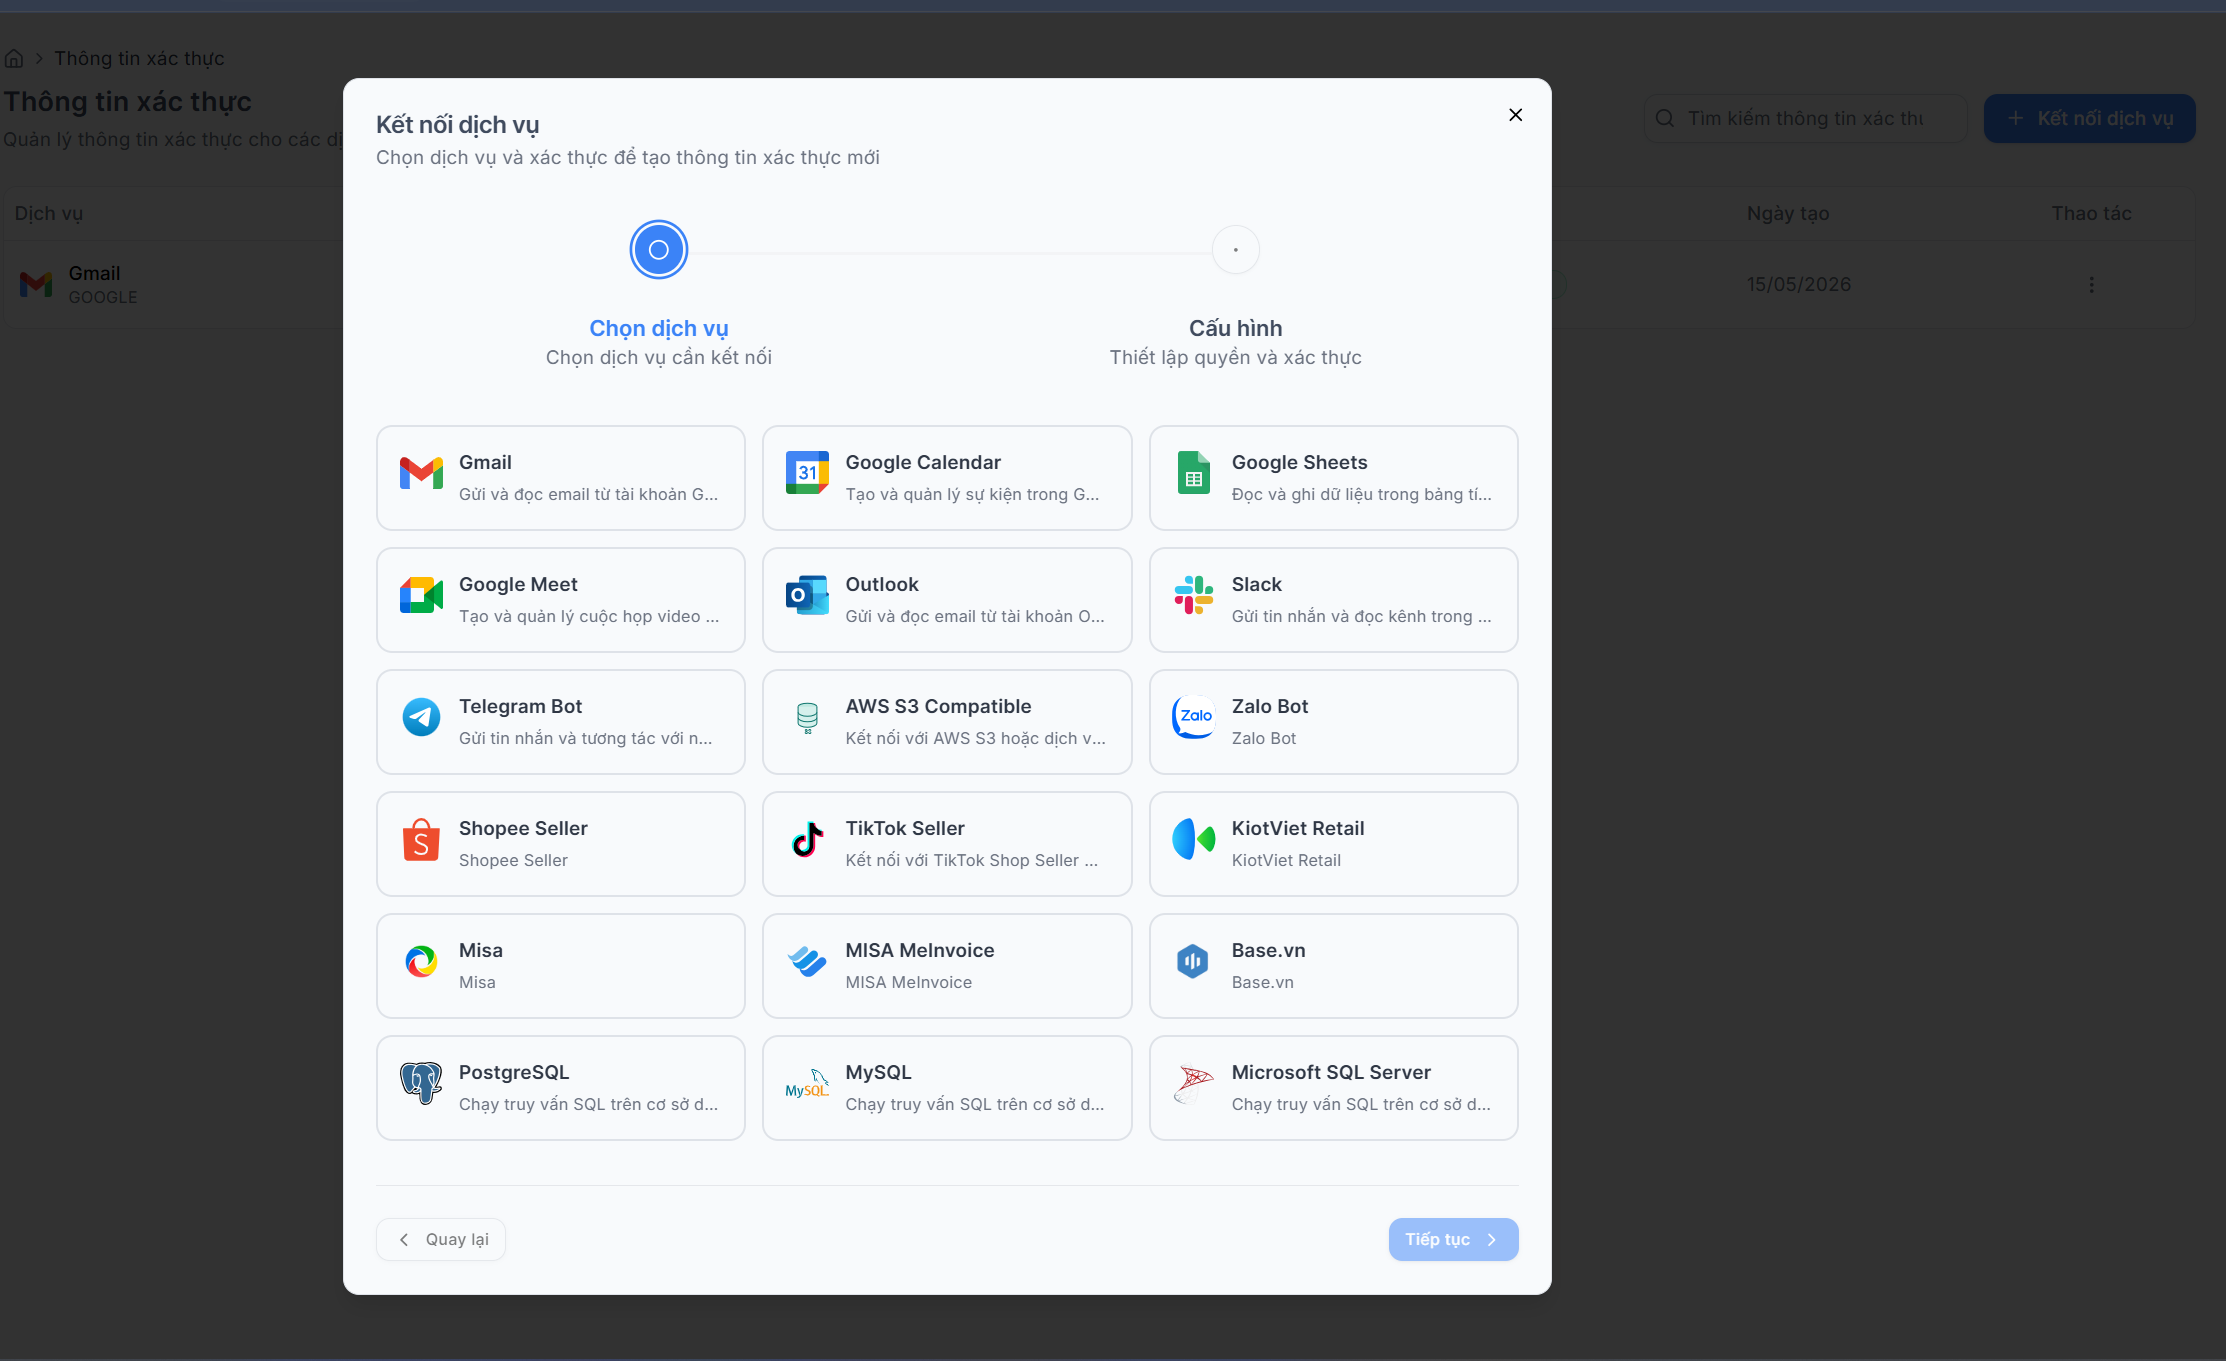The image size is (2226, 1361).
Task: Click the Zalo Bot logo icon
Action: pos(1193,717)
